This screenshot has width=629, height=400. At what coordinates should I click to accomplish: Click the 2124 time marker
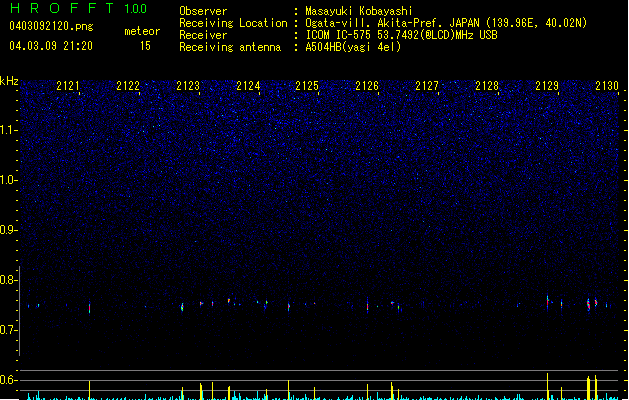[248, 86]
